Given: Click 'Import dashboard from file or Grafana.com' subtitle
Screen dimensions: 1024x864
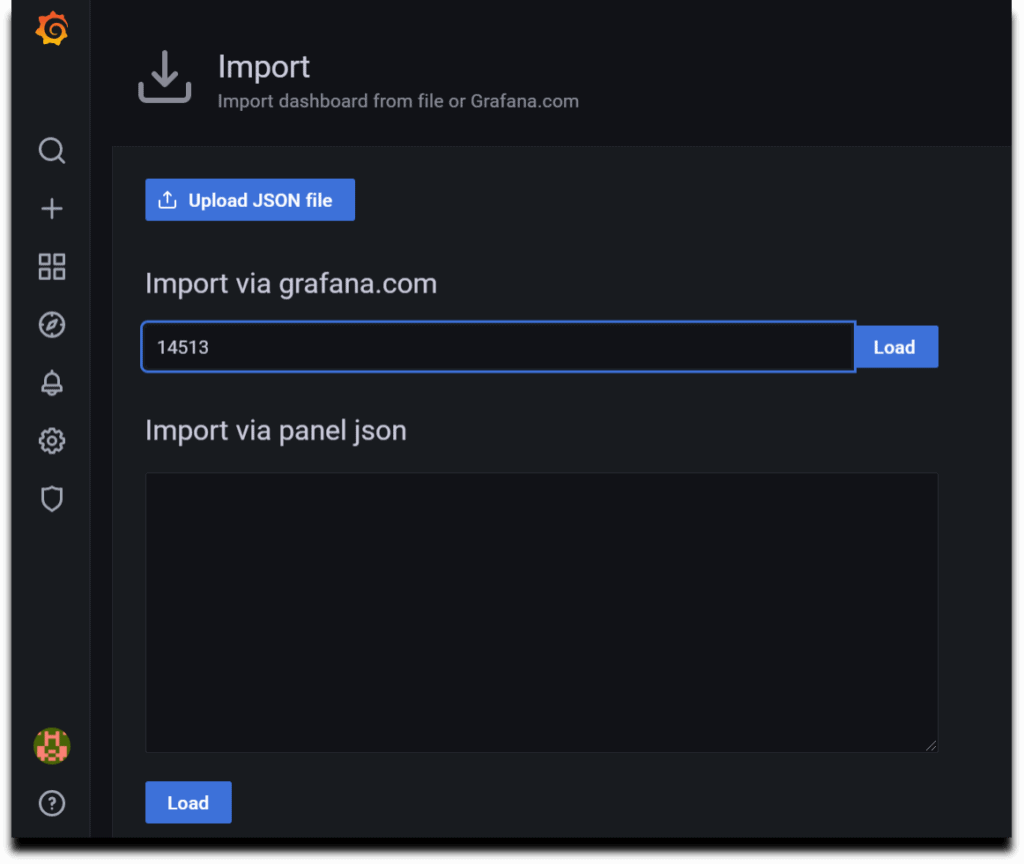Looking at the screenshot, I should tap(398, 101).
